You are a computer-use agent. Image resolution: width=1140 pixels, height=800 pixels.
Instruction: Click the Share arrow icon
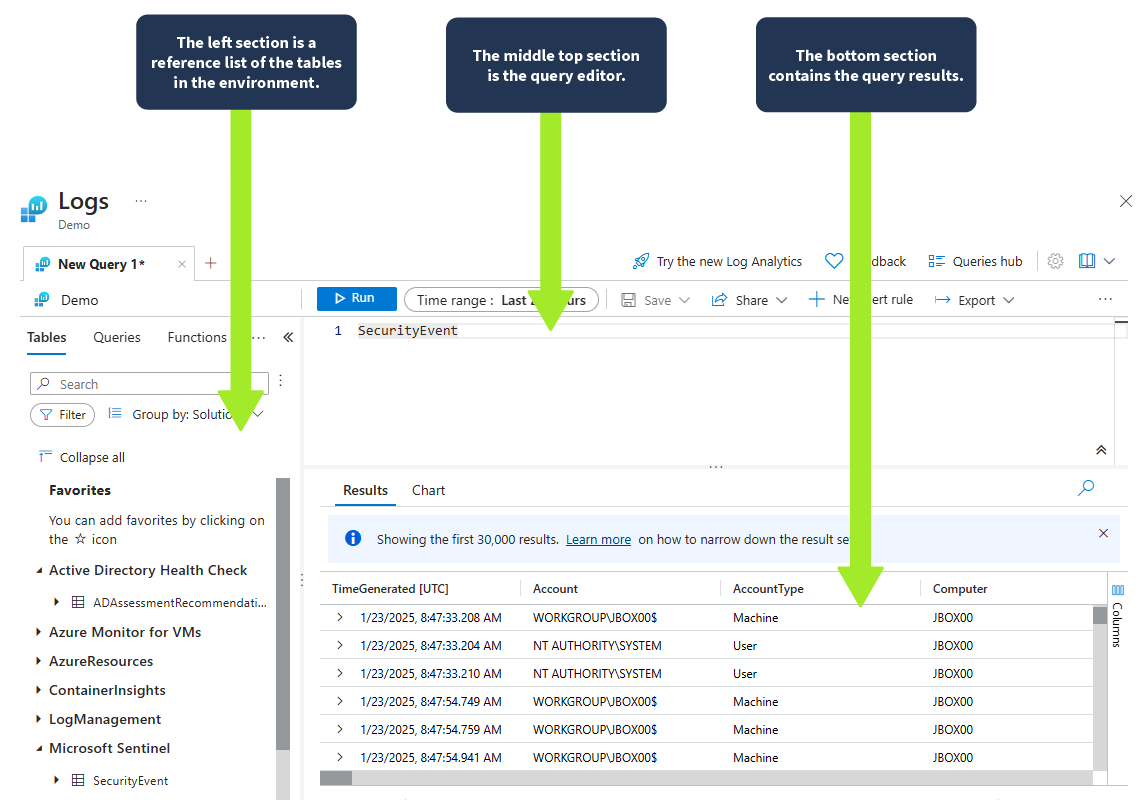point(719,300)
